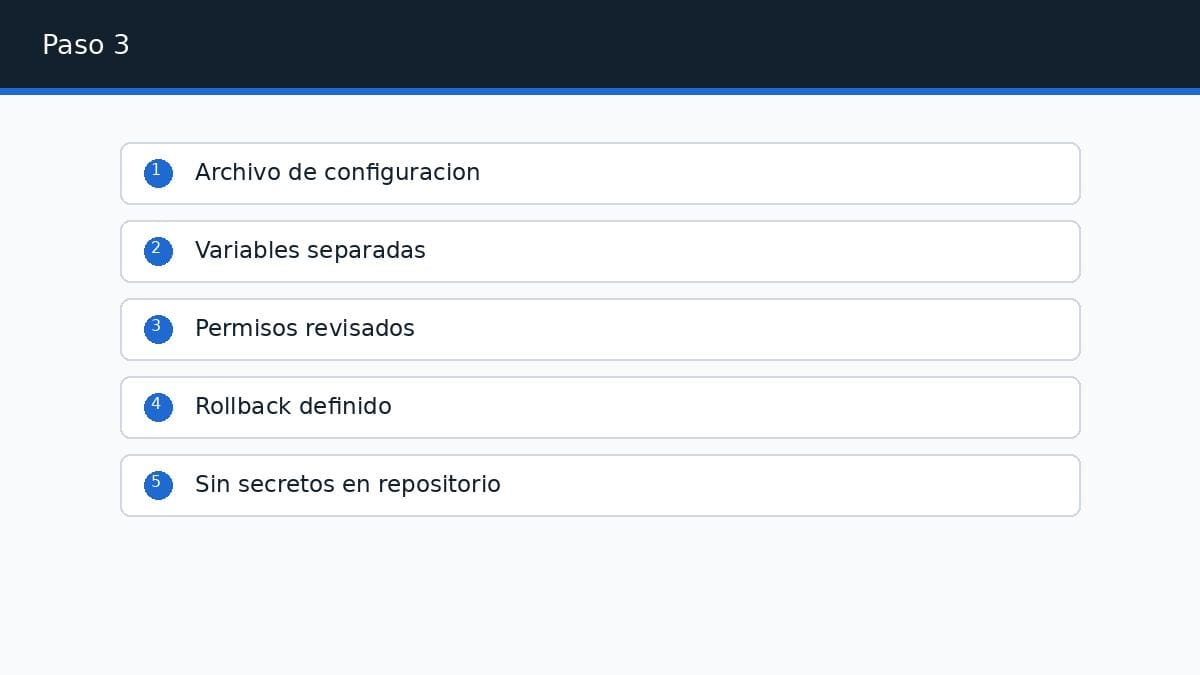The image size is (1200, 675).
Task: Select the number 5 blue badge
Action: pos(158,485)
